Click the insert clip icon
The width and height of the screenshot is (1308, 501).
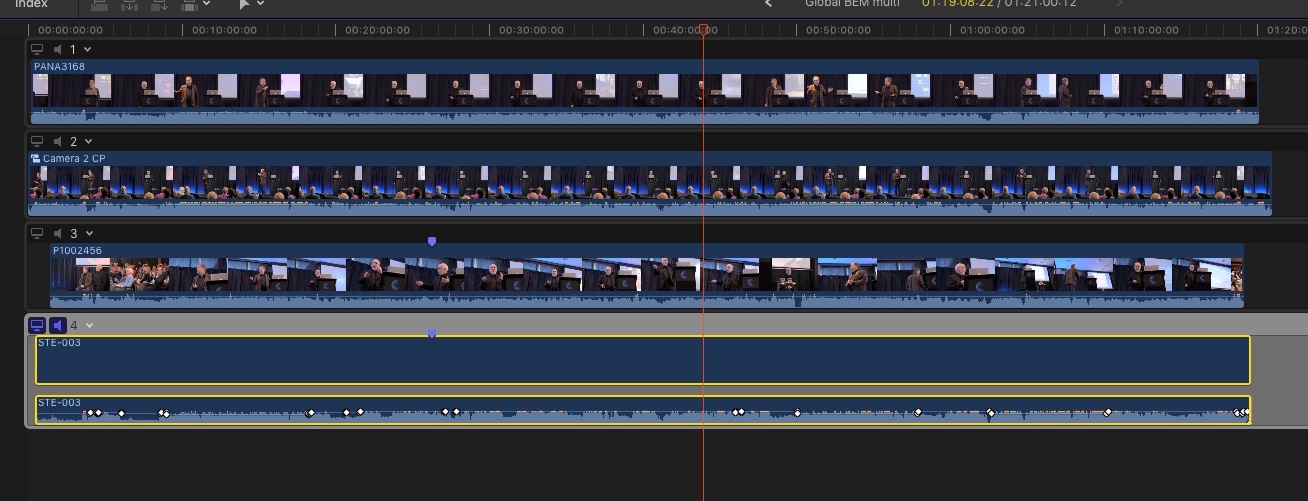[129, 4]
